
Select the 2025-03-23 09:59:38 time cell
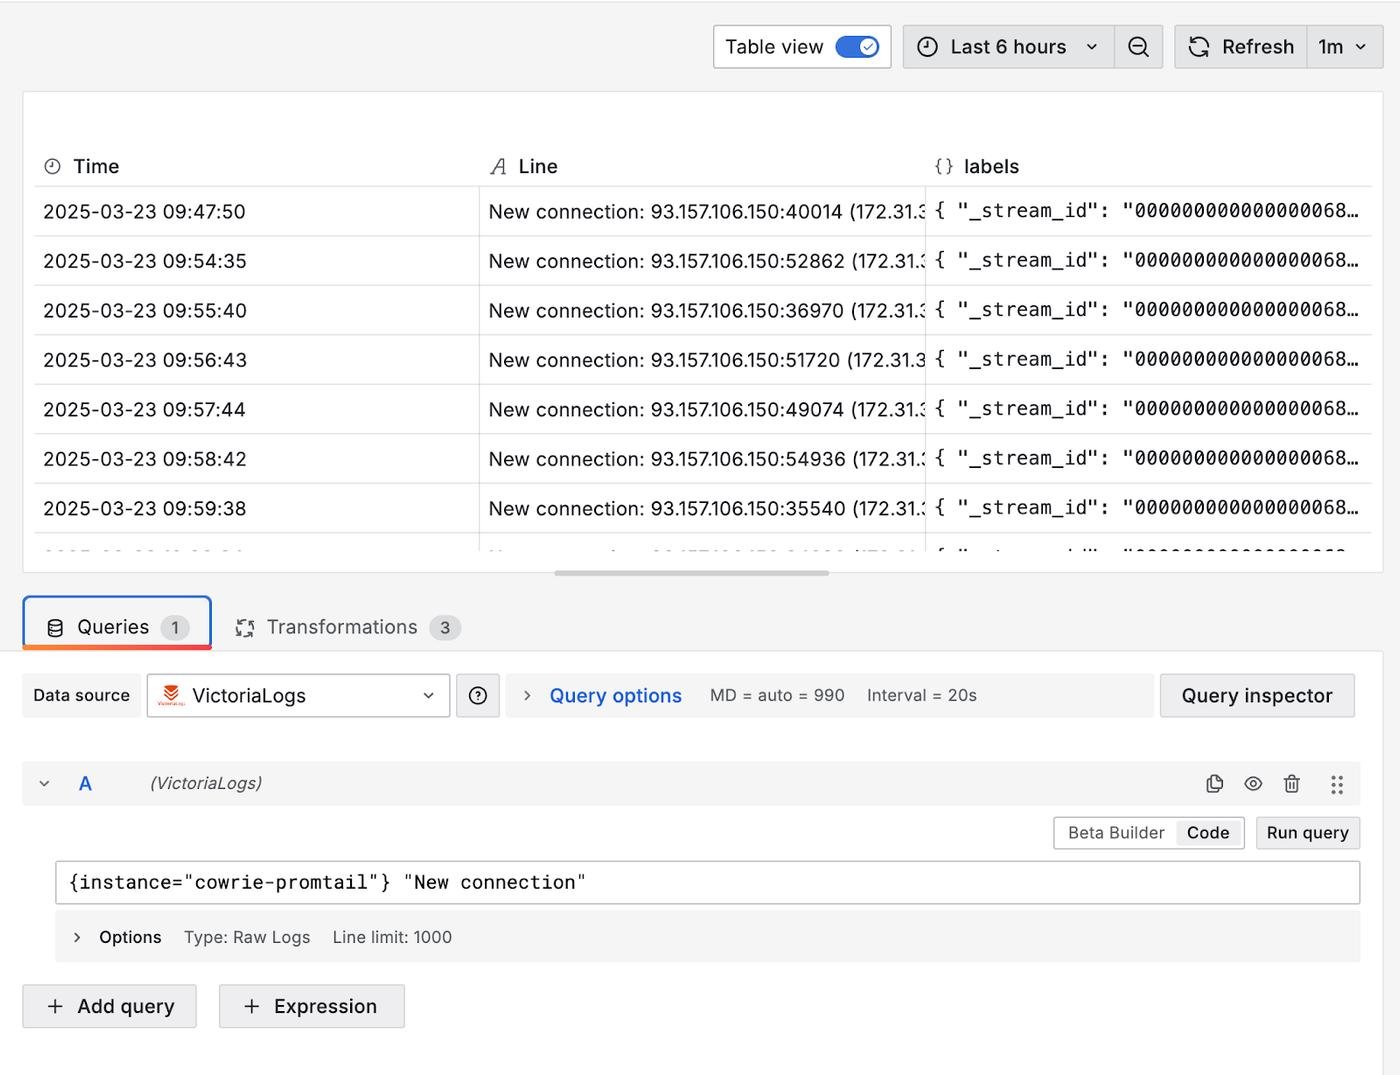257,508
